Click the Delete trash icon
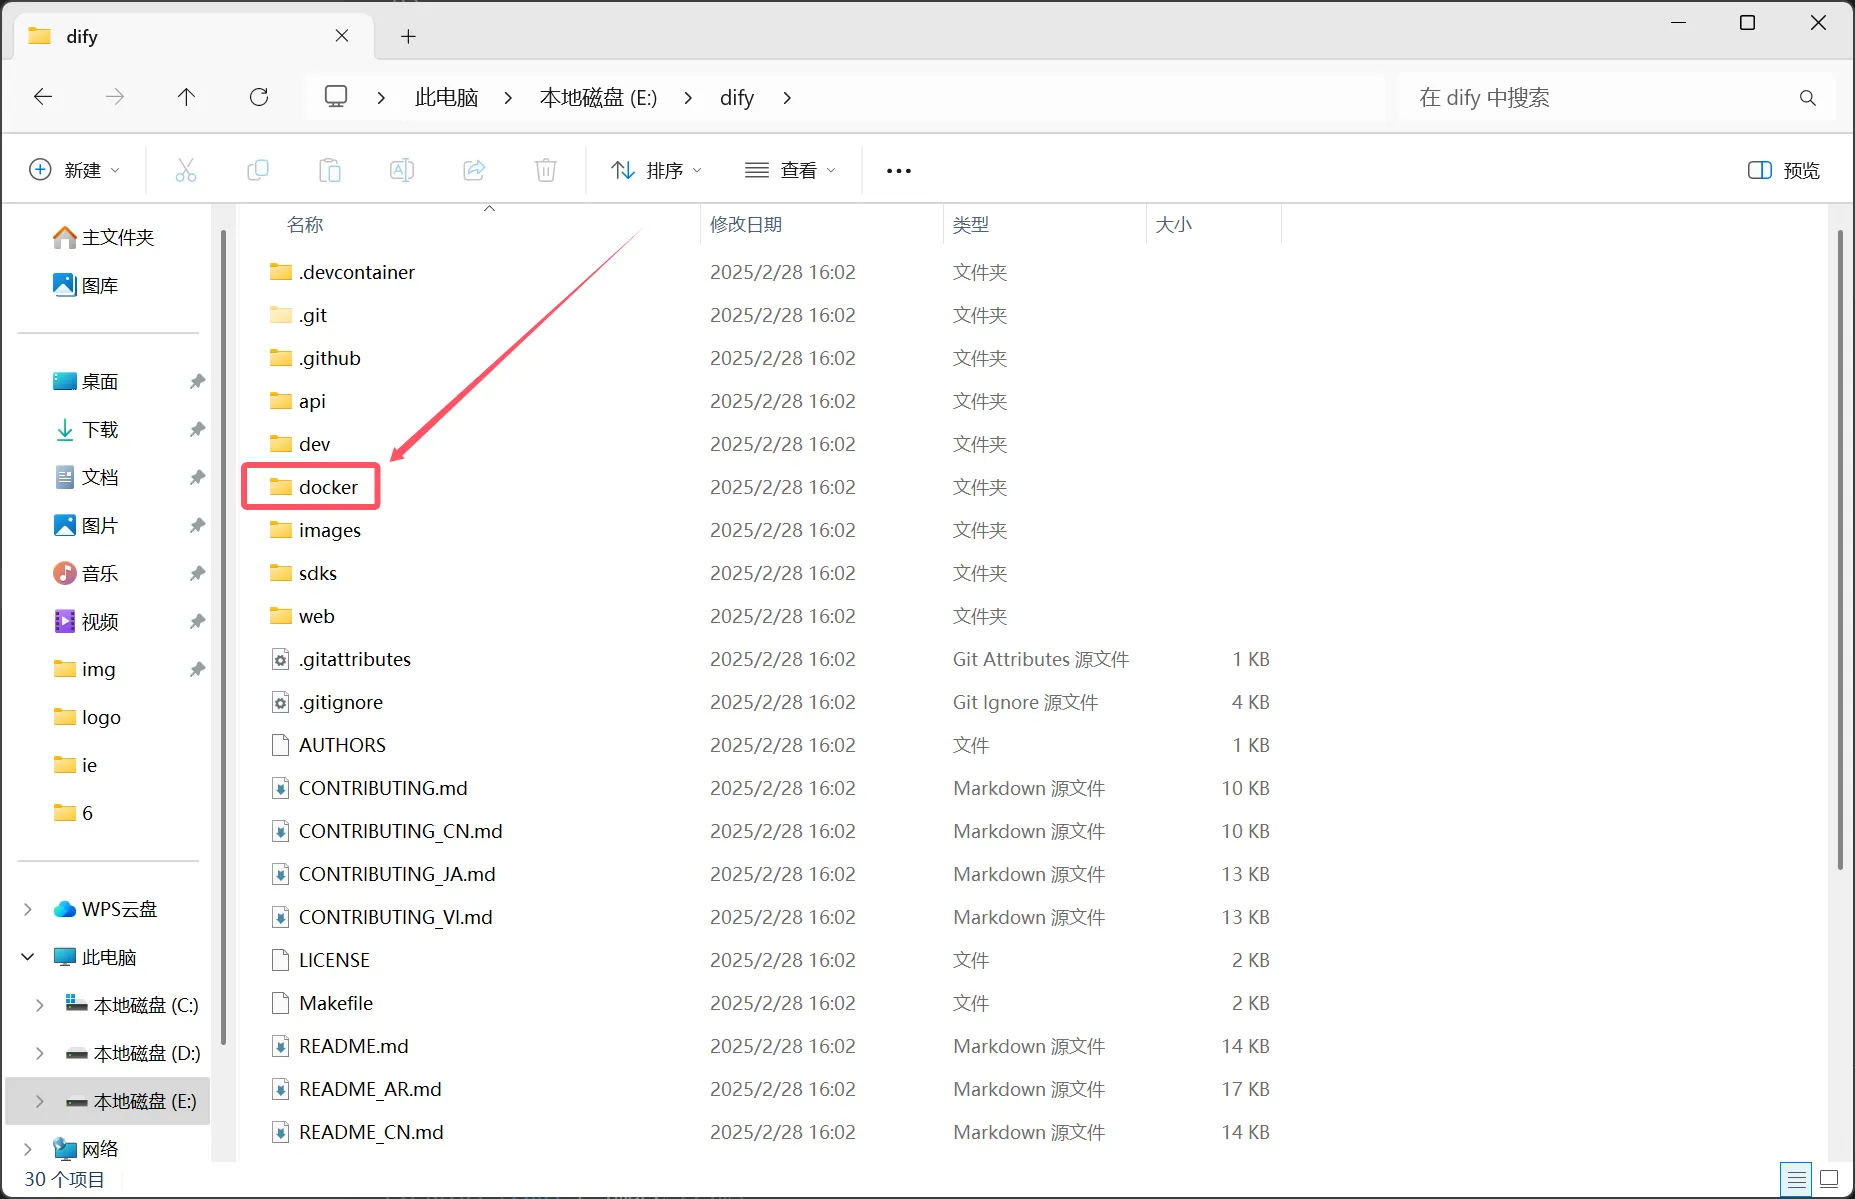Screen dimensions: 1855x1199 tap(546, 170)
